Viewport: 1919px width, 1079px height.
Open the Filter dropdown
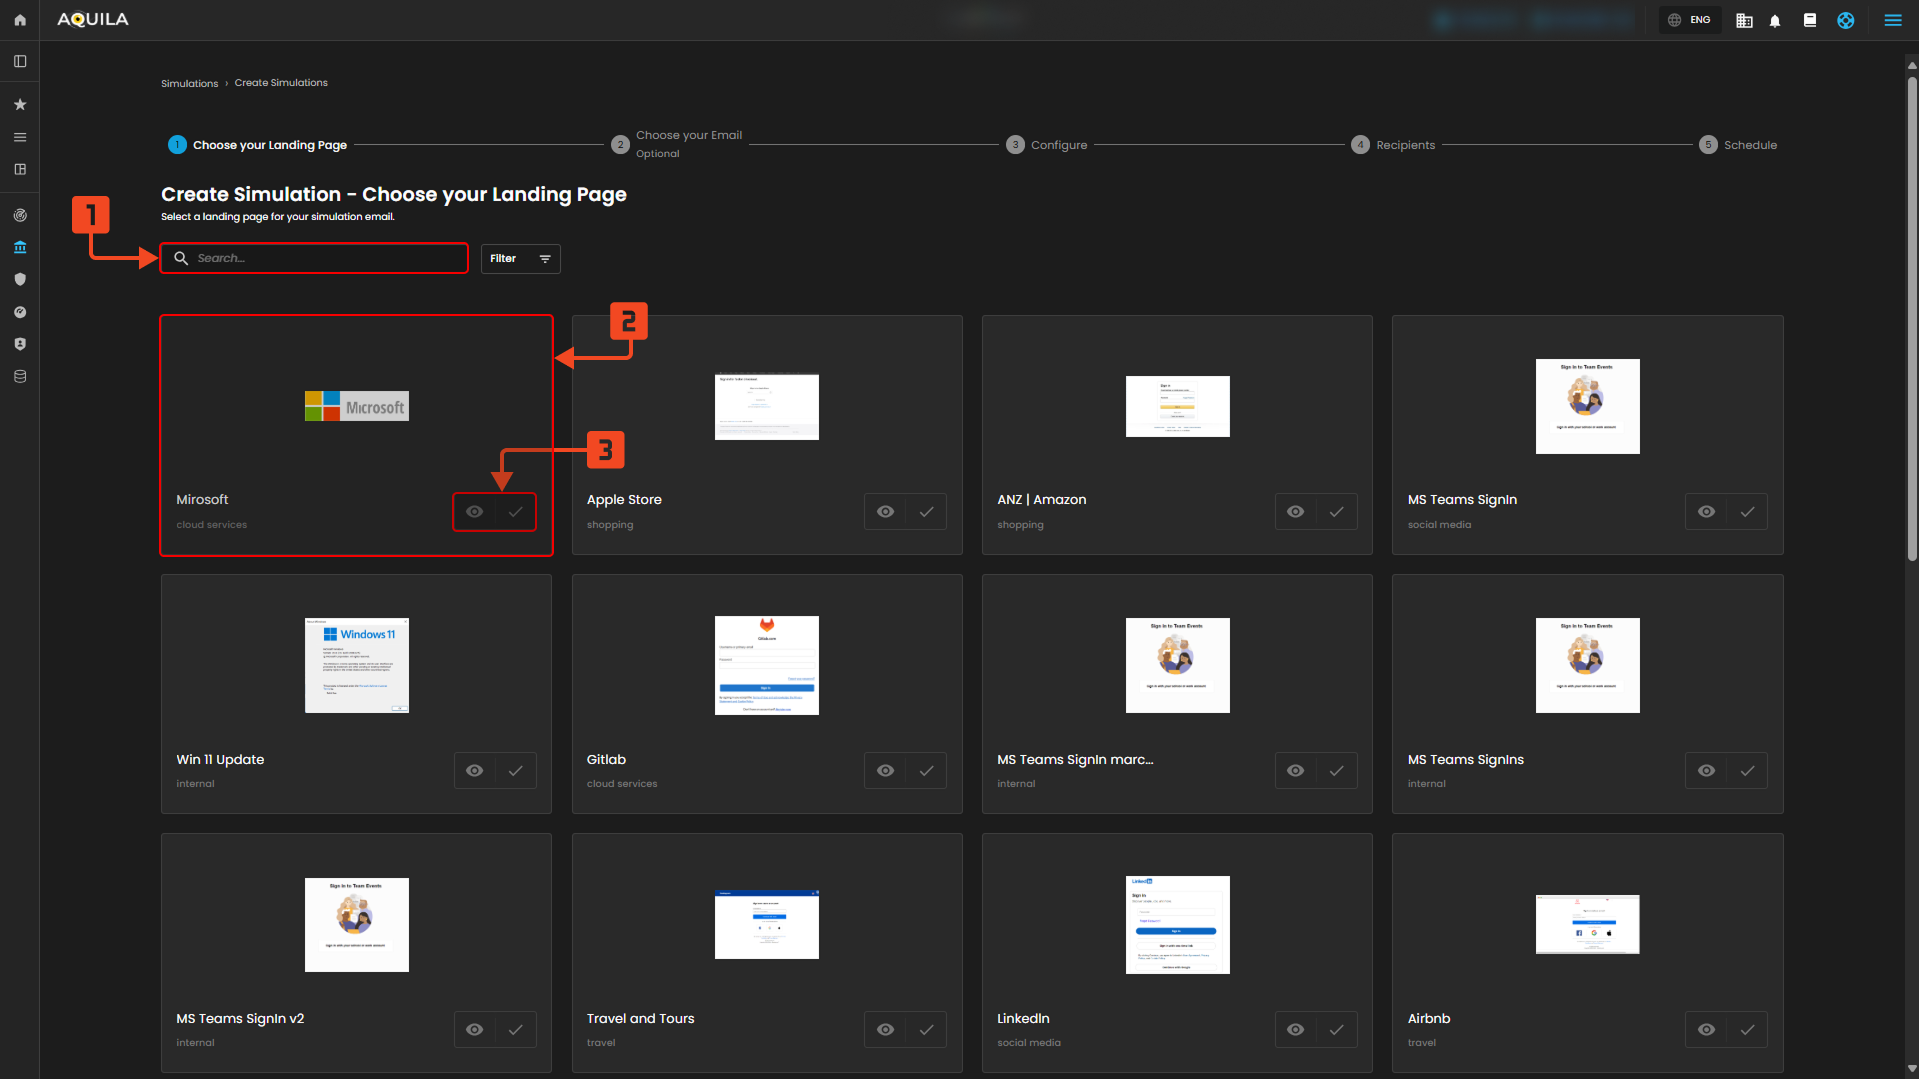520,259
